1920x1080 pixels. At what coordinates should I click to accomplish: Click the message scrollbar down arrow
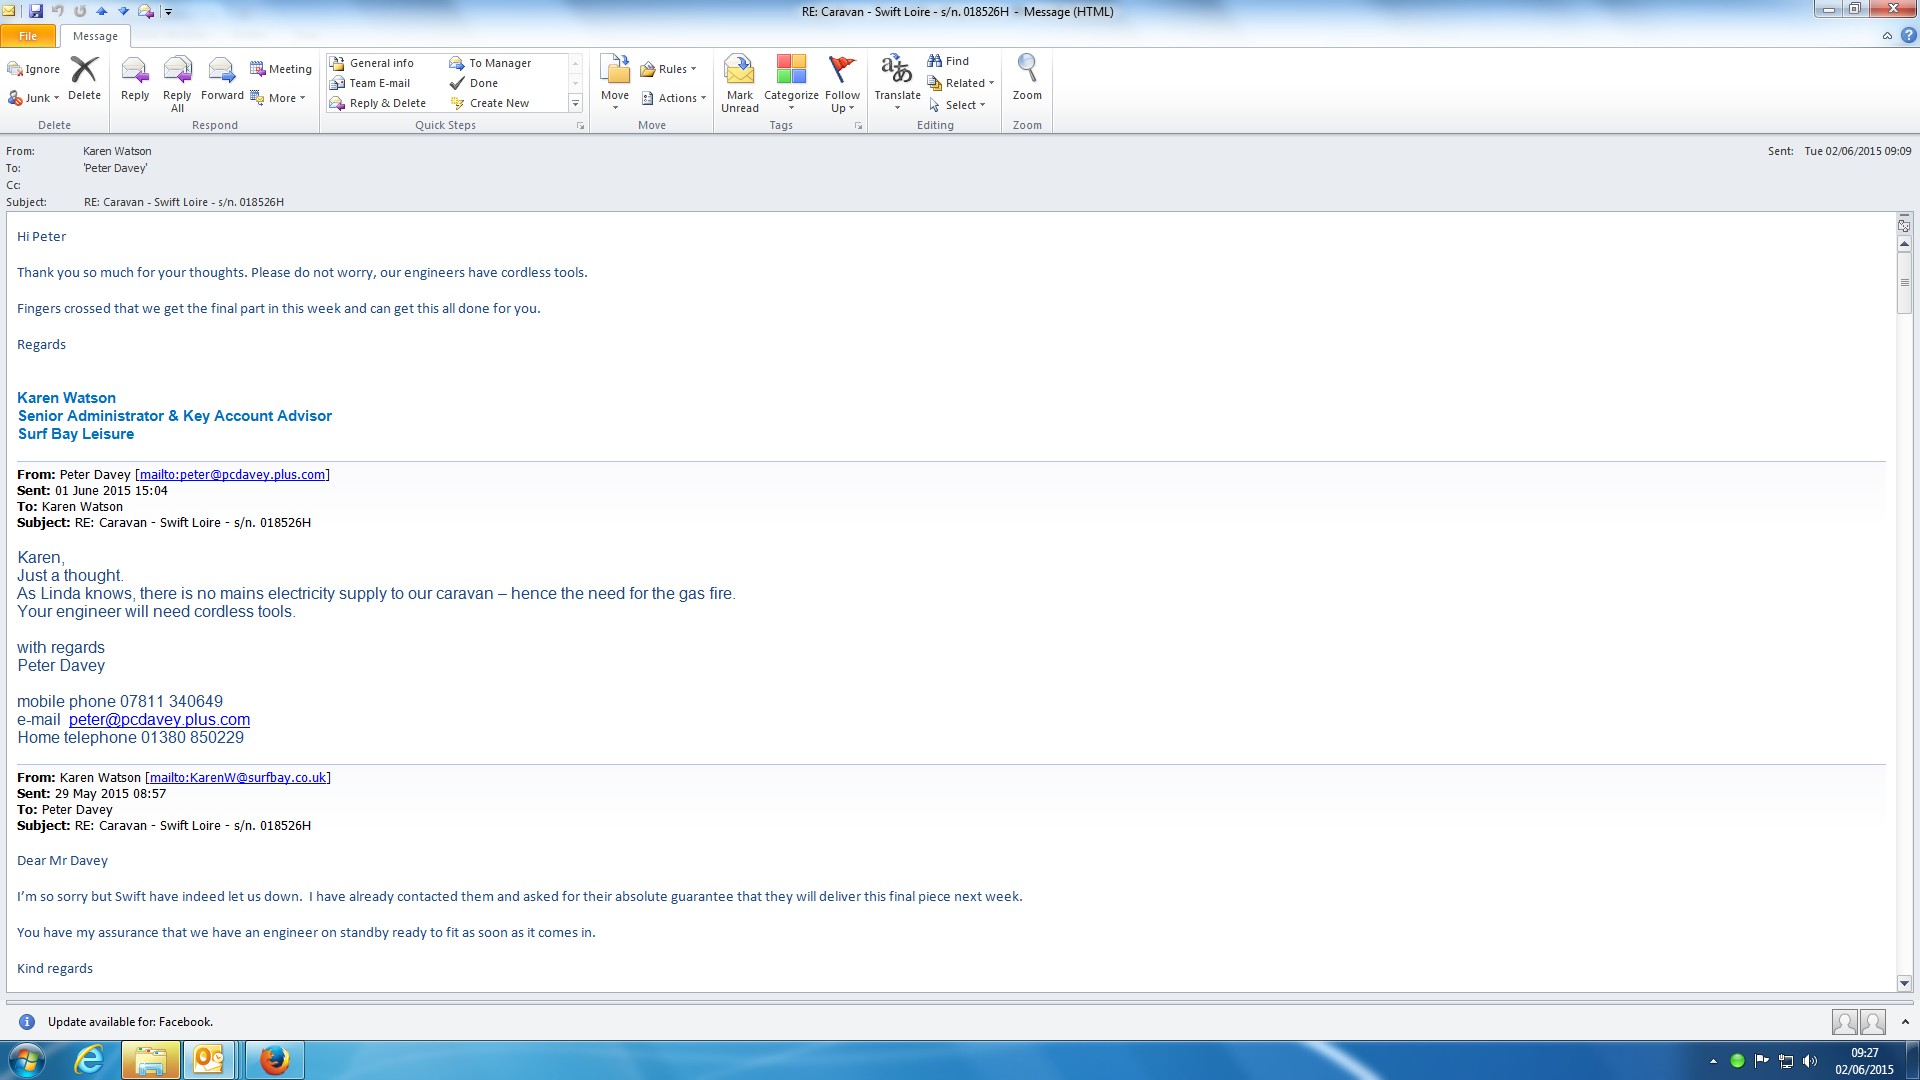pyautogui.click(x=1904, y=983)
